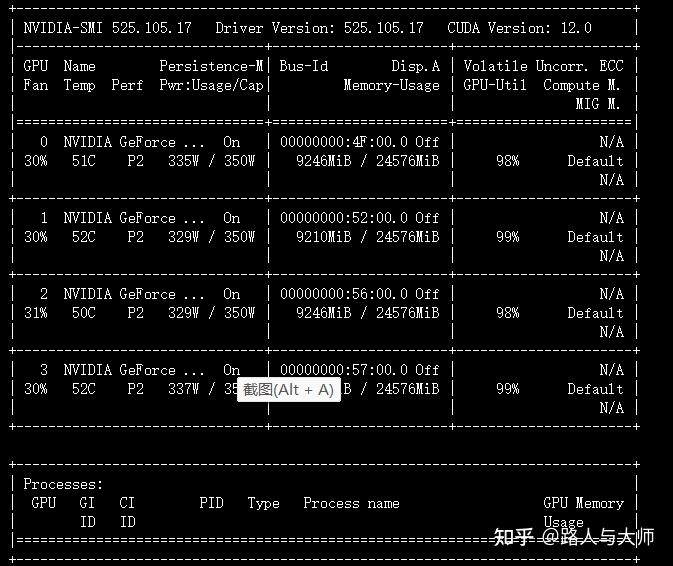Click the Driver Version: 525.105.17 text
Image resolution: width=673 pixels, height=566 pixels.
click(x=319, y=28)
